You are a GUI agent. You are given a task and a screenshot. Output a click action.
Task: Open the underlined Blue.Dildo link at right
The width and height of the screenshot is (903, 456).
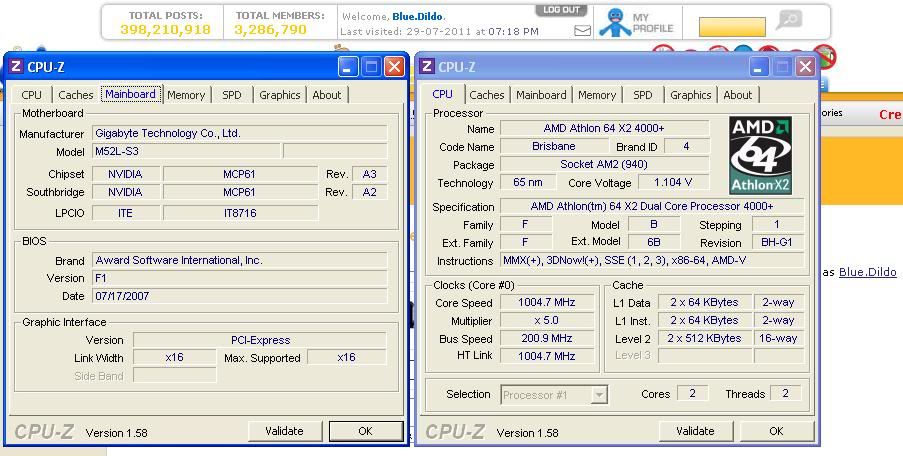tap(867, 272)
